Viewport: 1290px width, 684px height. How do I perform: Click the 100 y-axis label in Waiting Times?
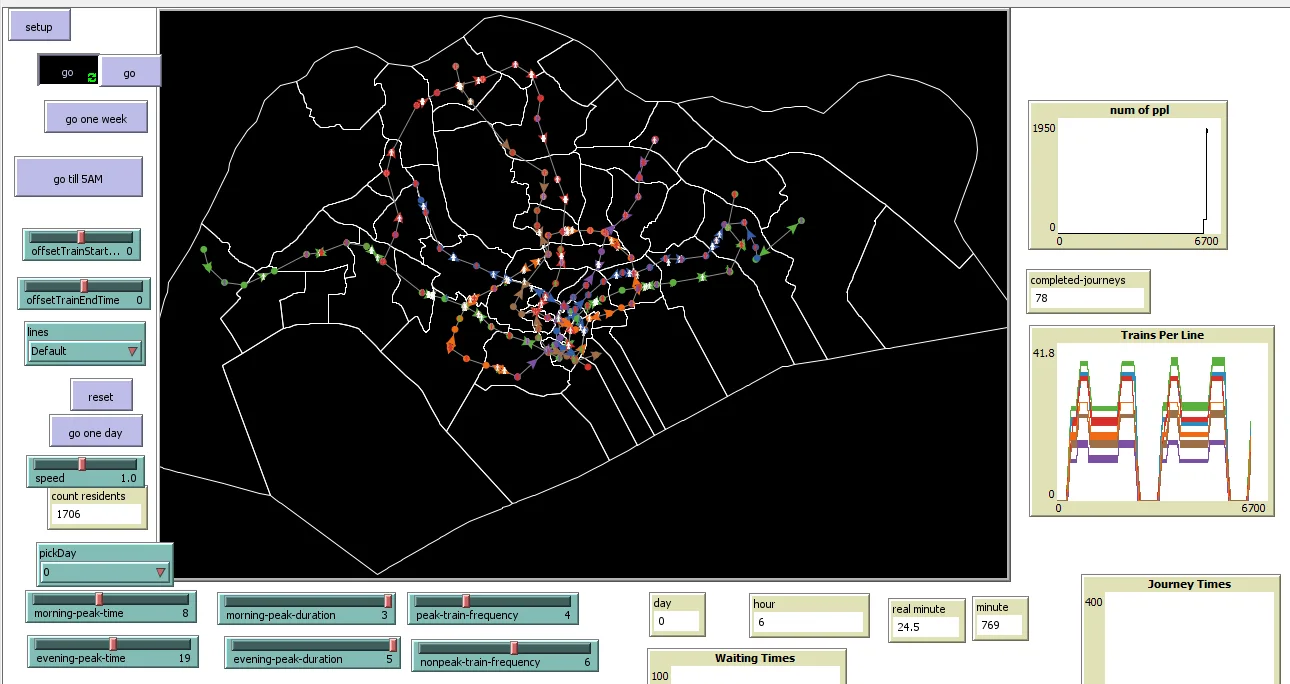660,677
